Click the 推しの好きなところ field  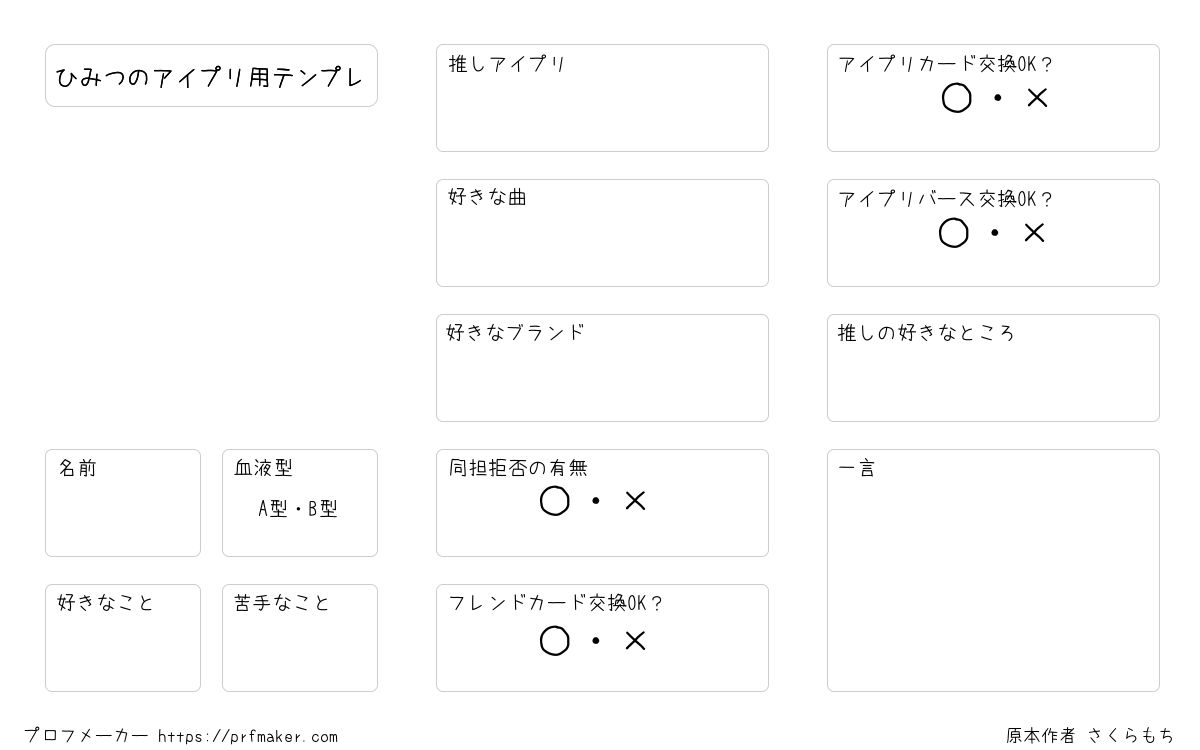[993, 368]
